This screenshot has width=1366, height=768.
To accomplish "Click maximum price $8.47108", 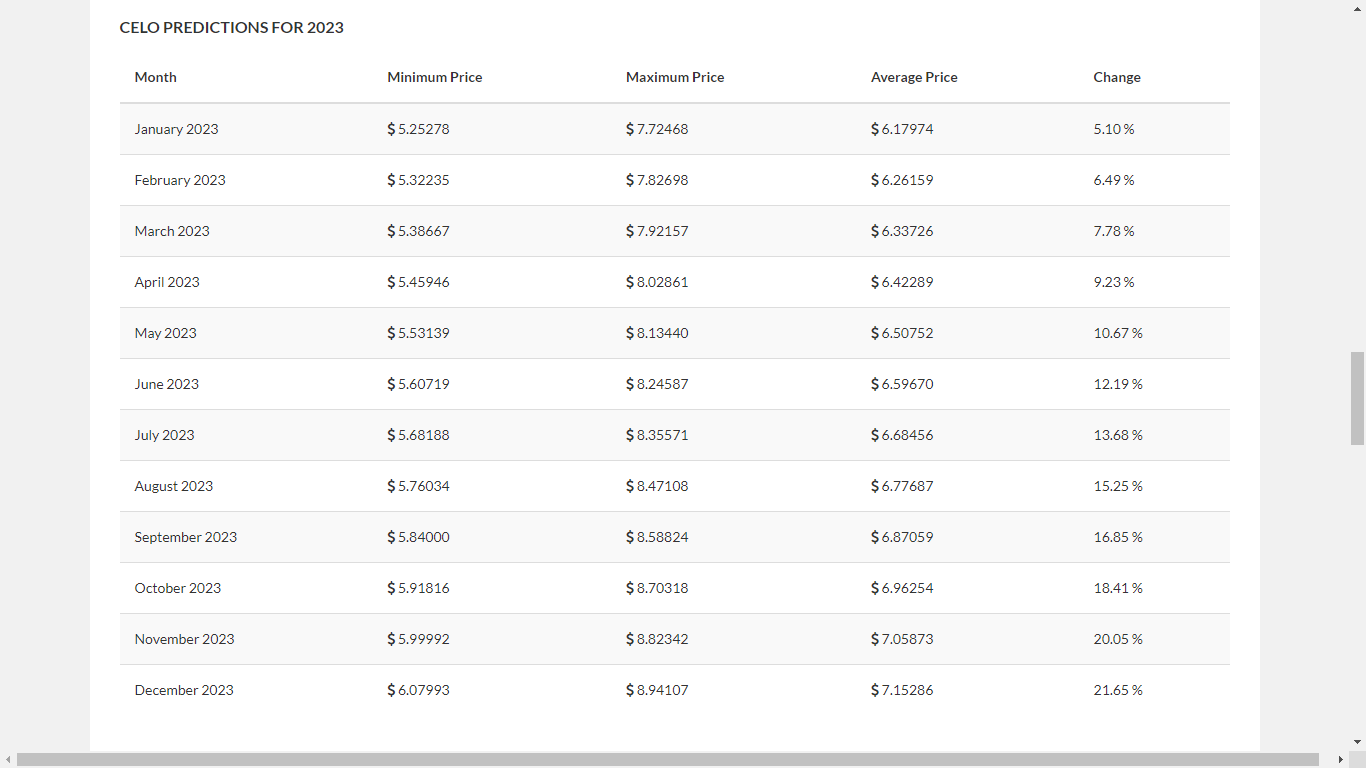I will coord(657,486).
